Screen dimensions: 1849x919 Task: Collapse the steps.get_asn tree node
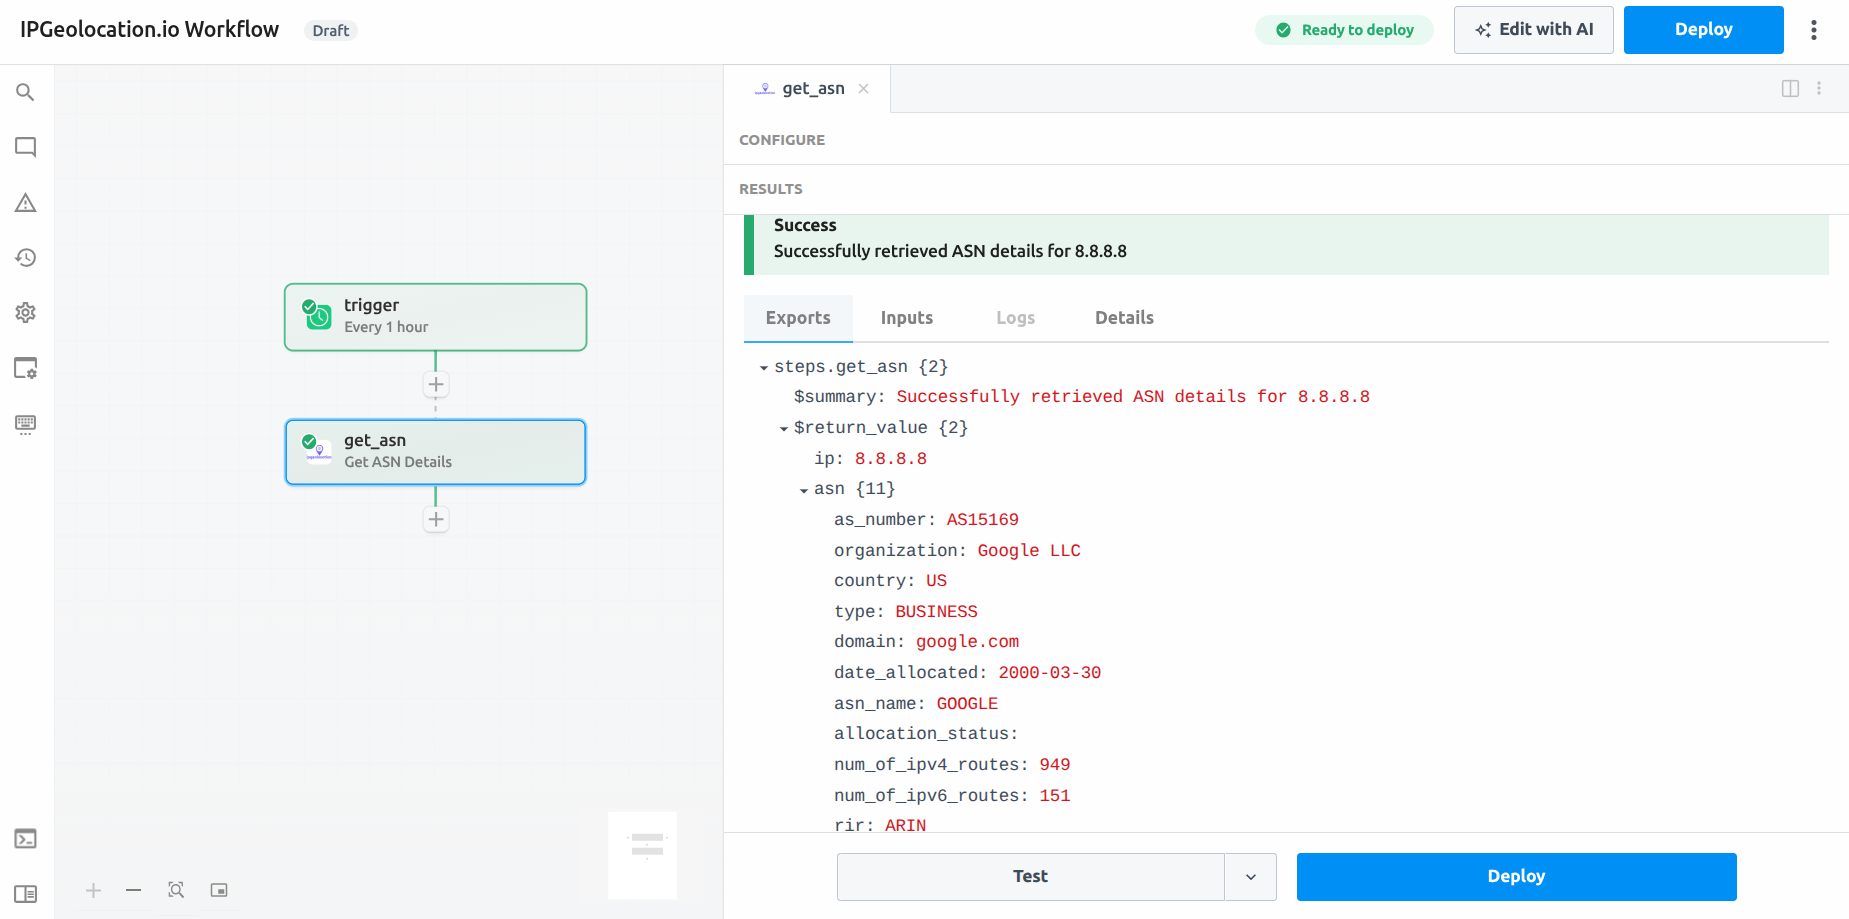(x=764, y=368)
